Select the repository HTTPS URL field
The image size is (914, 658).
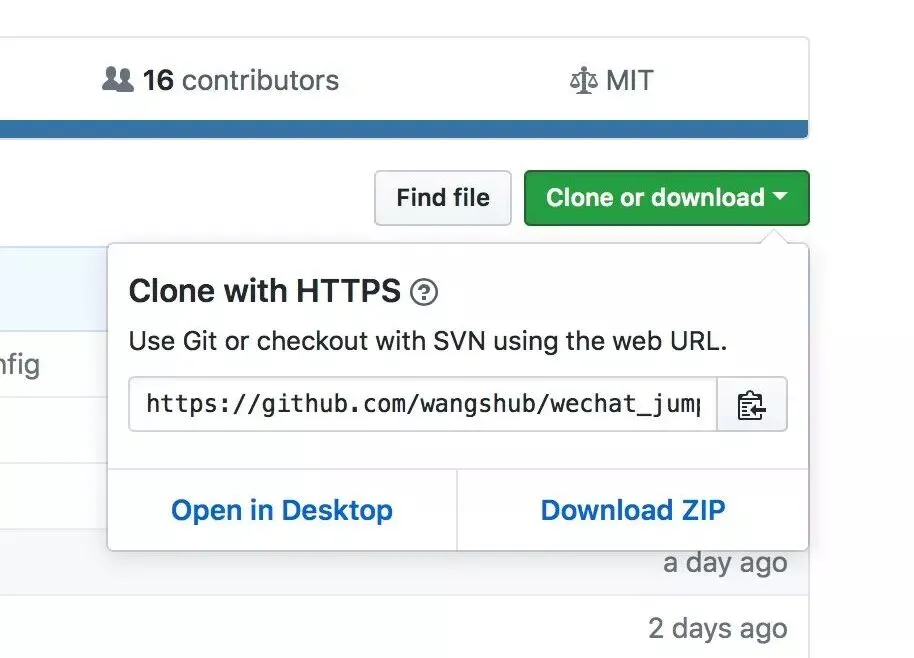pyautogui.click(x=422, y=404)
